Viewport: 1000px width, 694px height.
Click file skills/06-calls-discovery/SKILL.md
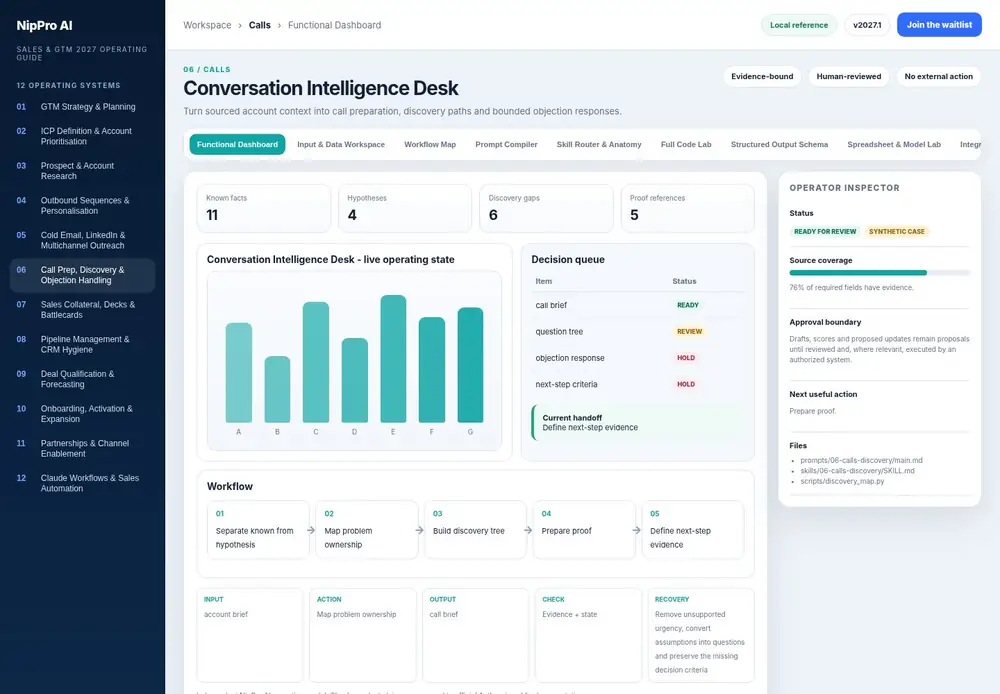click(x=857, y=471)
